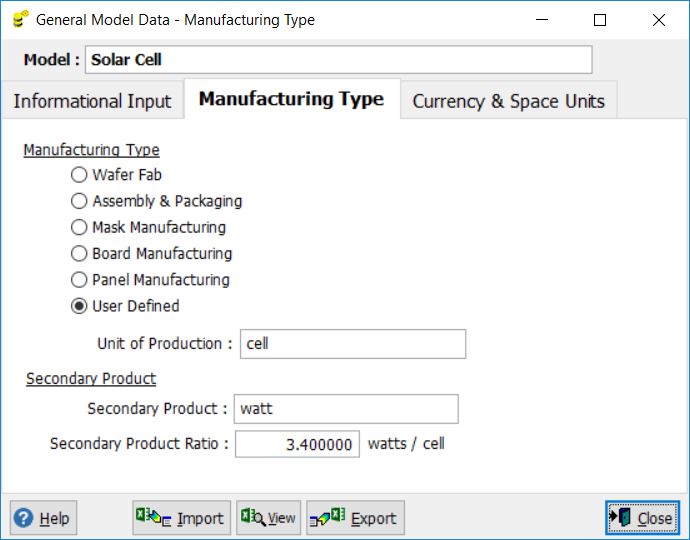Select Mask Manufacturing option
The height and width of the screenshot is (540, 690).
79,228
